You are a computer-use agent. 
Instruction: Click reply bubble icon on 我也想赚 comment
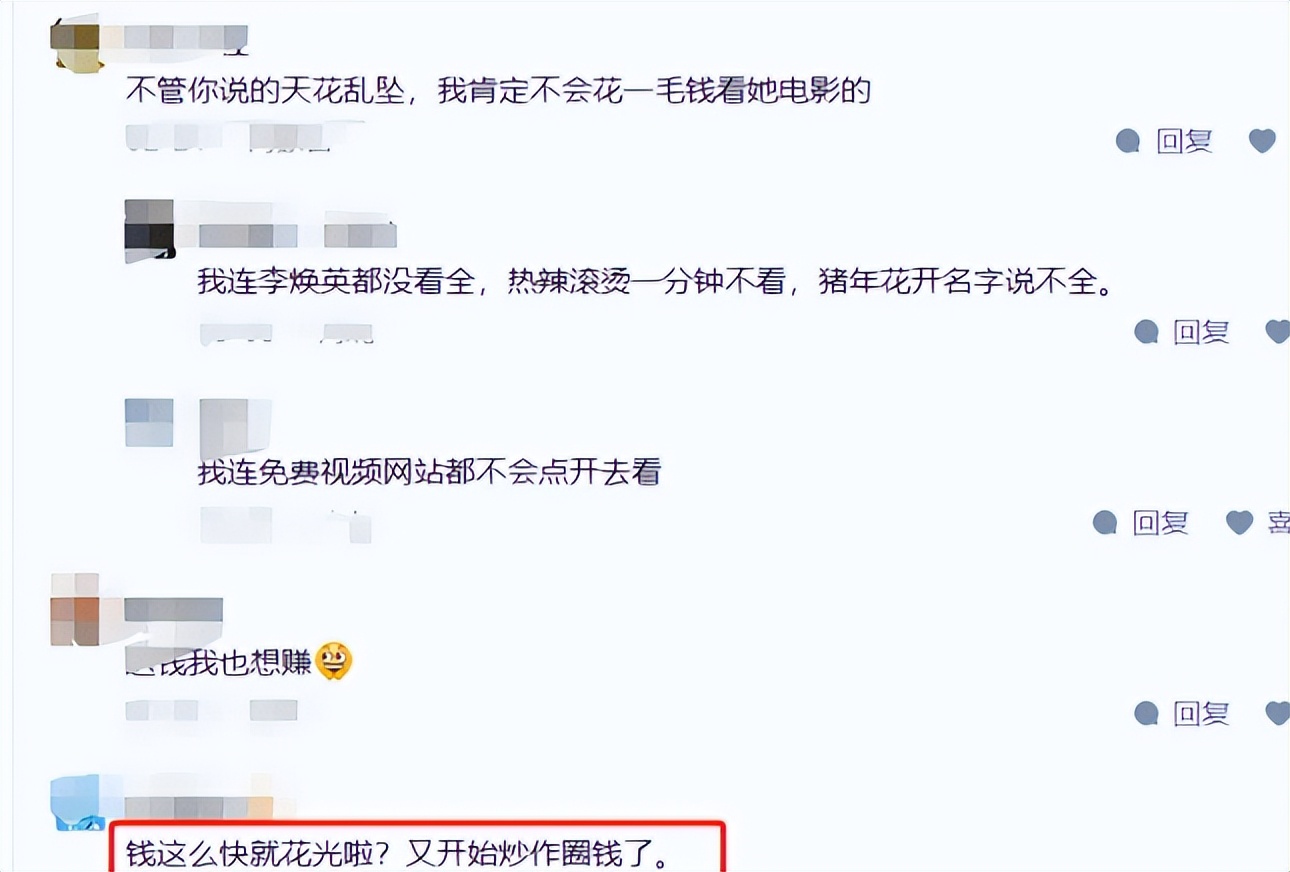pos(1147,713)
